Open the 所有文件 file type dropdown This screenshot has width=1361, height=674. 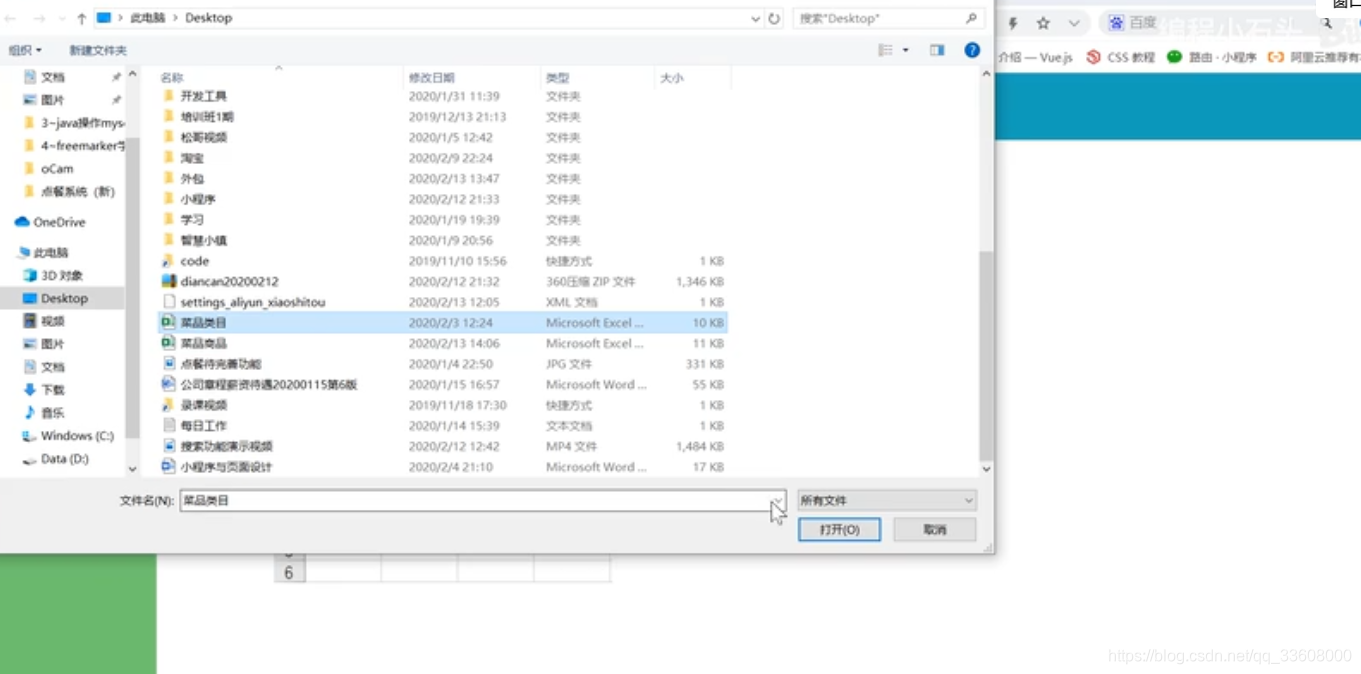point(887,500)
